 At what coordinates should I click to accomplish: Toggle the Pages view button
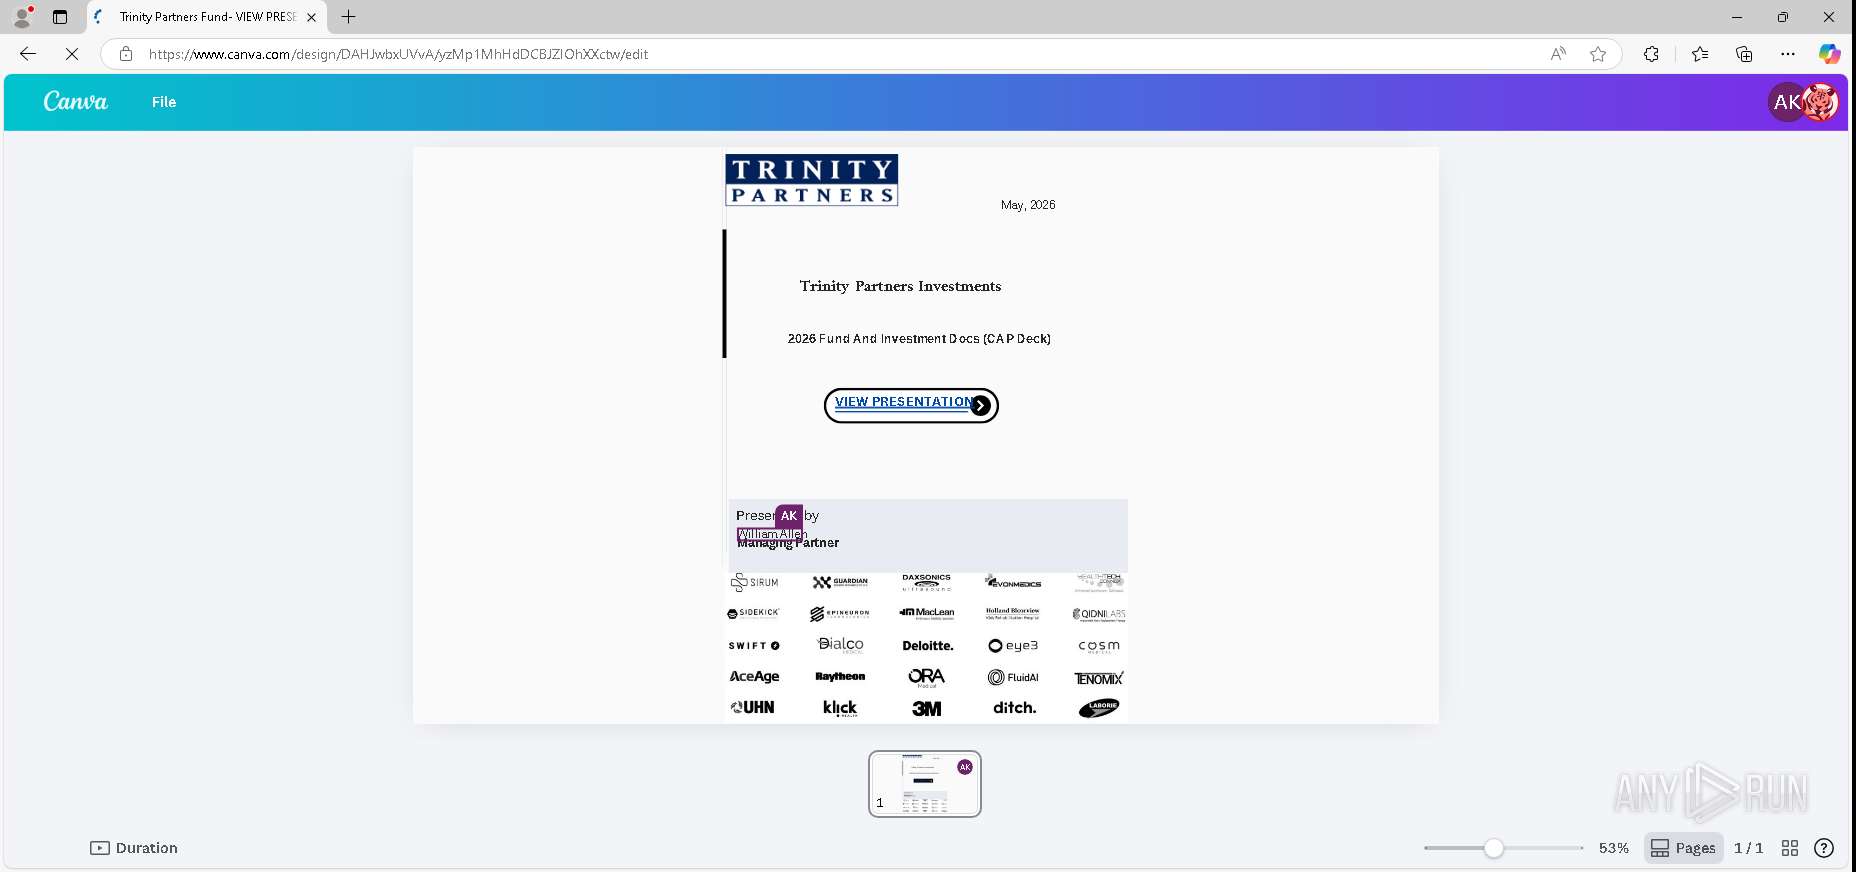[x=1683, y=848]
